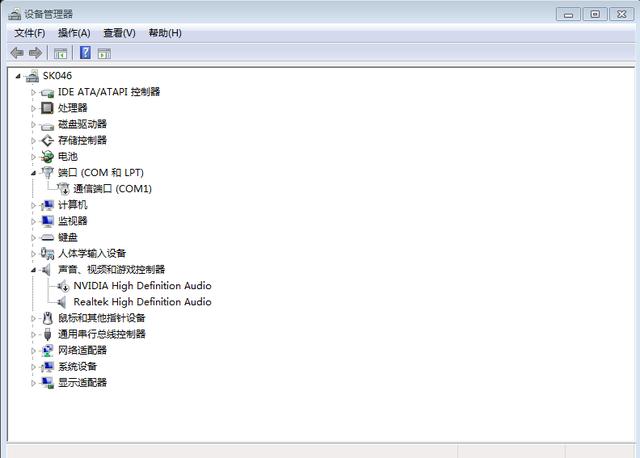Open the 文件(F) menu

coord(30,33)
